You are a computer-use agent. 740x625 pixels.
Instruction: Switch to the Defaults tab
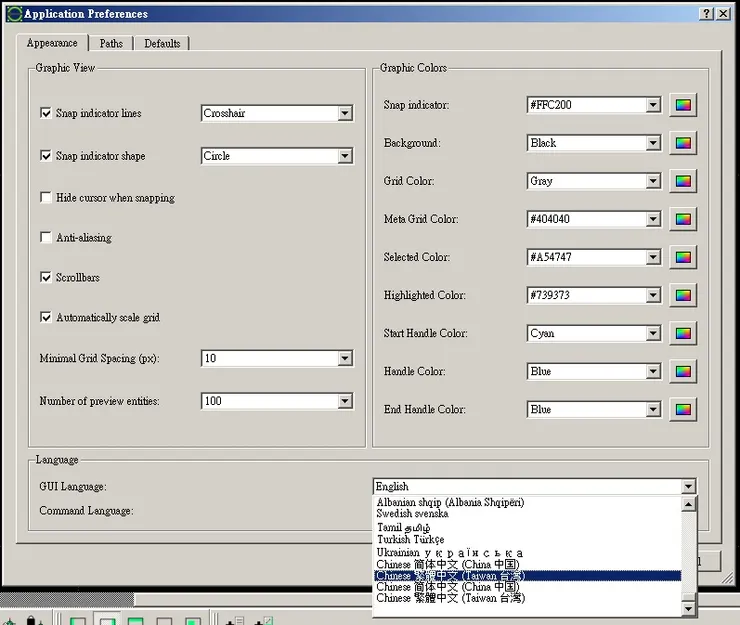point(162,43)
